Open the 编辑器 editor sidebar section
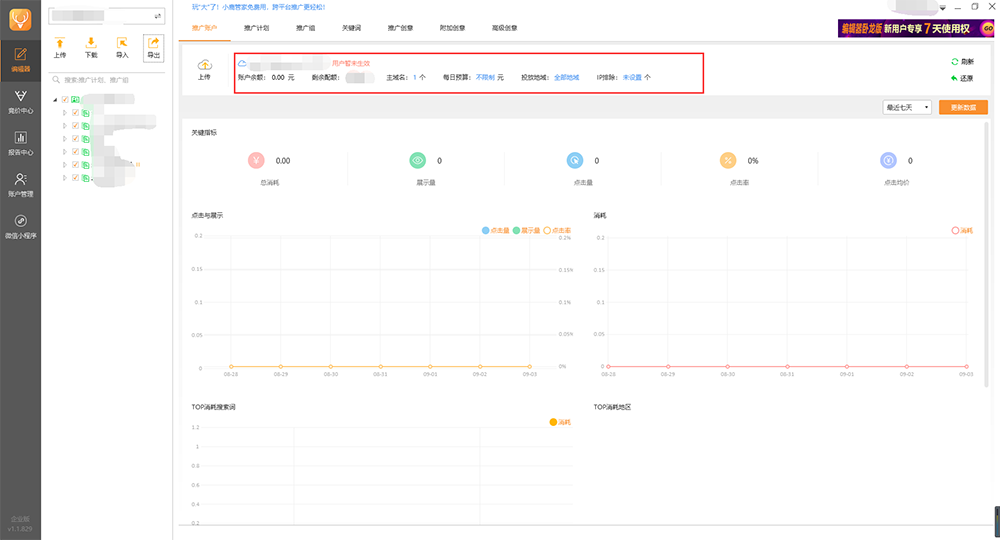Viewport: 1000px width, 540px height. coord(20,60)
